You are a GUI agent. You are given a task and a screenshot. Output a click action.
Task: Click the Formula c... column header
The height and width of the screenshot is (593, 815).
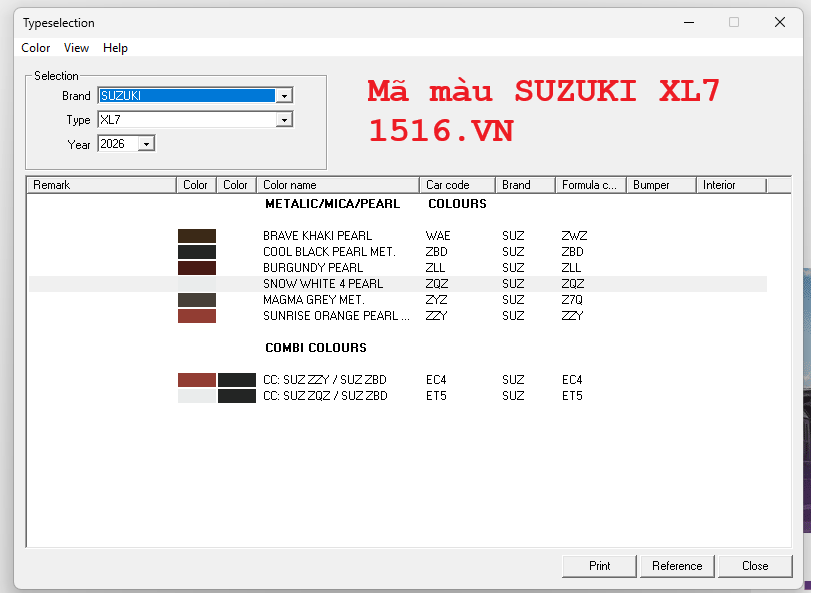pyautogui.click(x=591, y=185)
